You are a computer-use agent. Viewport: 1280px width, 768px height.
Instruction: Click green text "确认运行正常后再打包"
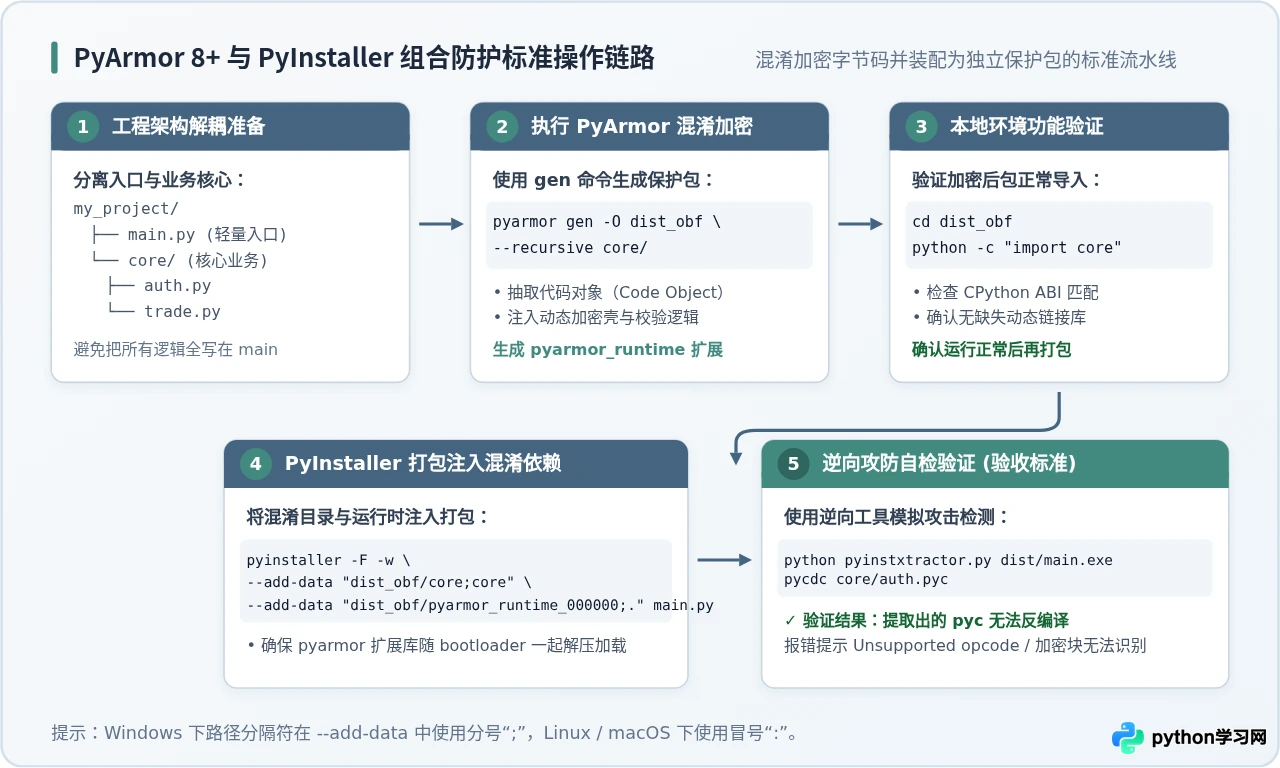991,349
